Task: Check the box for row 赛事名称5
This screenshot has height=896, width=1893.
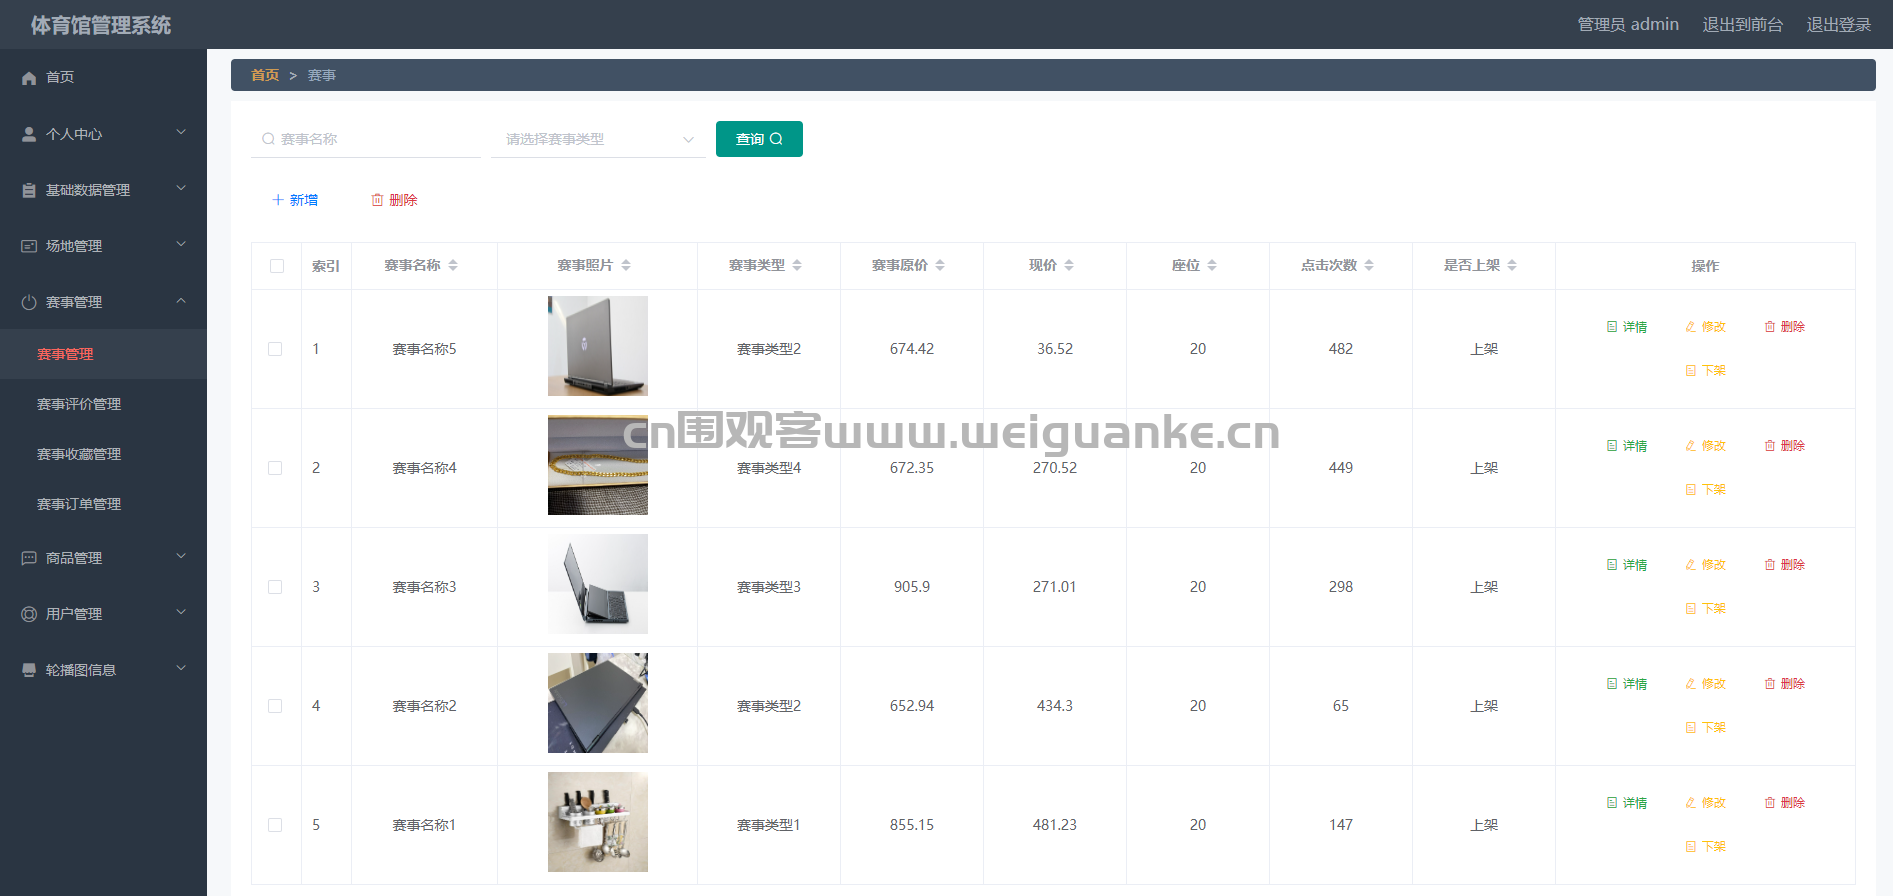Action: [x=275, y=349]
